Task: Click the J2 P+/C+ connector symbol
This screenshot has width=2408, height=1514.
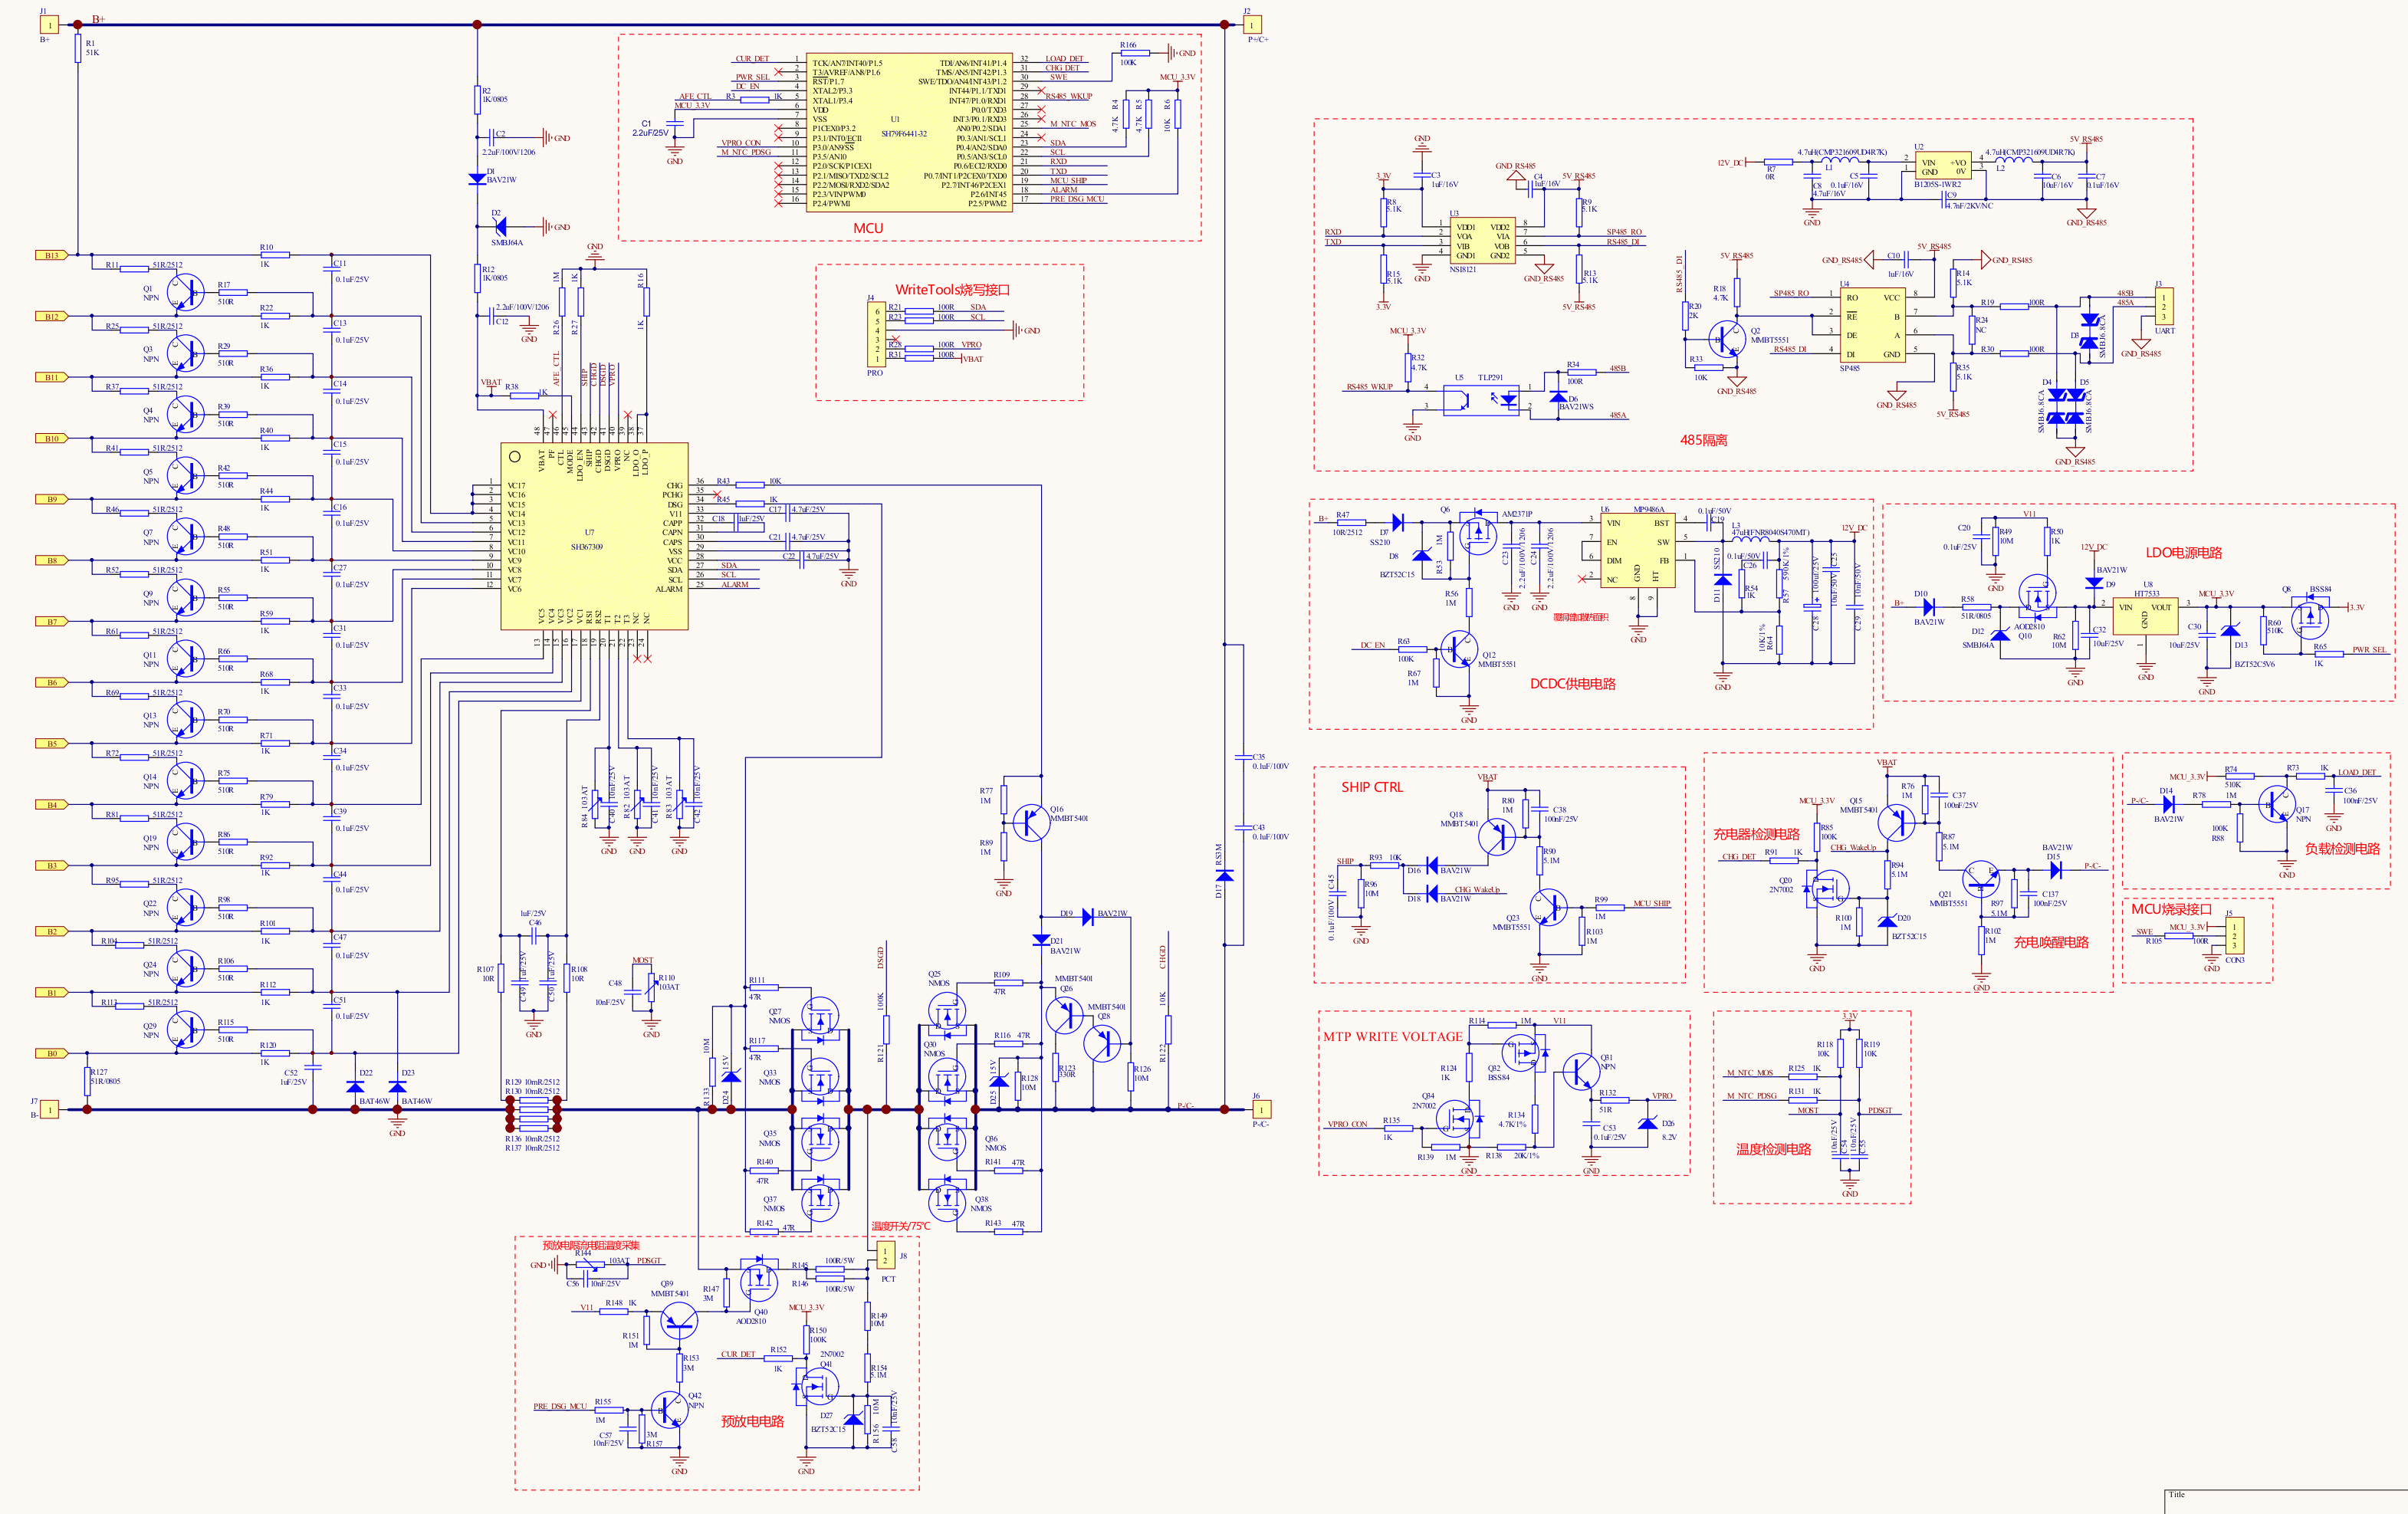Action: 1252,25
